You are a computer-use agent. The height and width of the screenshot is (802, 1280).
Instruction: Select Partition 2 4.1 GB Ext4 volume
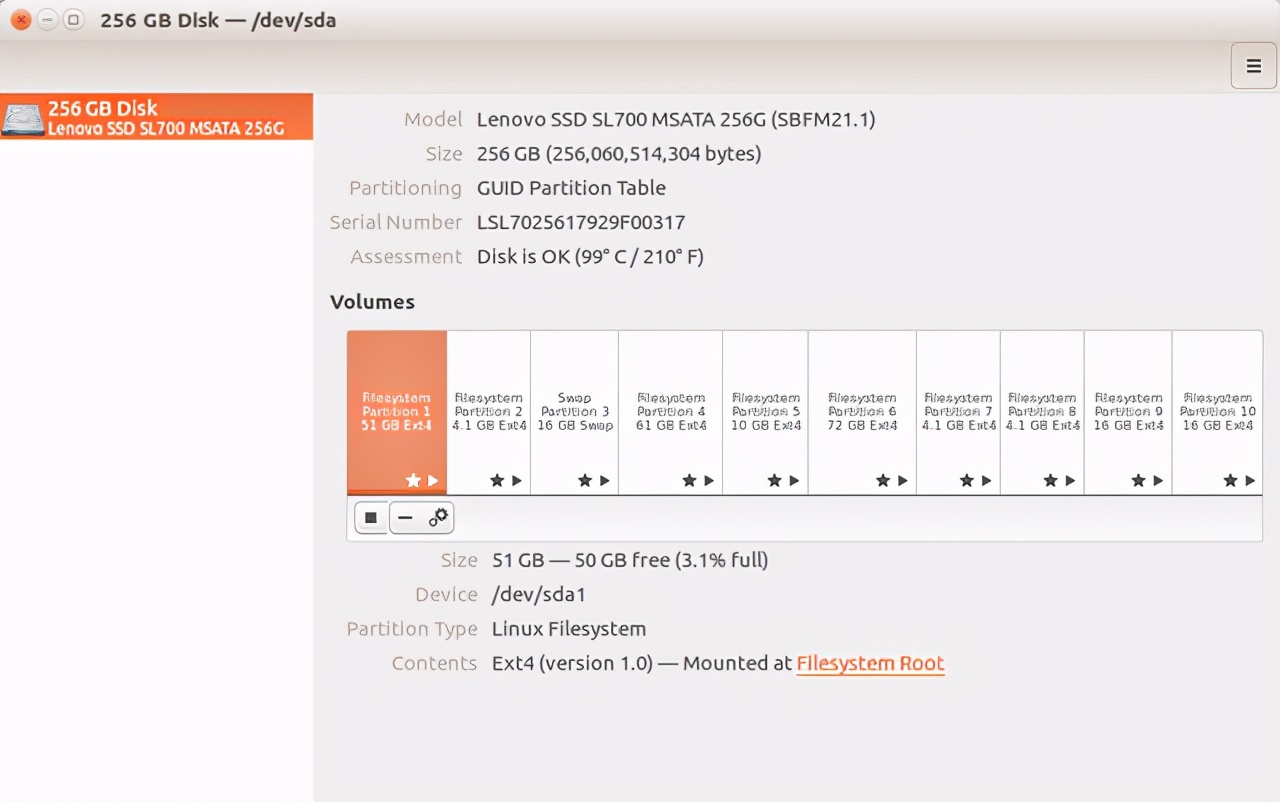[489, 412]
